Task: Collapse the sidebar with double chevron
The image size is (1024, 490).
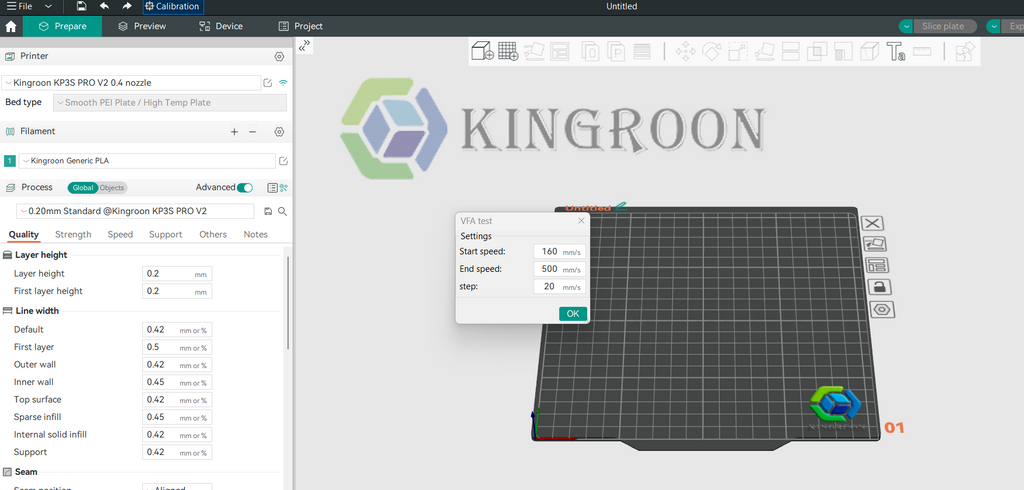Action: pyautogui.click(x=304, y=46)
